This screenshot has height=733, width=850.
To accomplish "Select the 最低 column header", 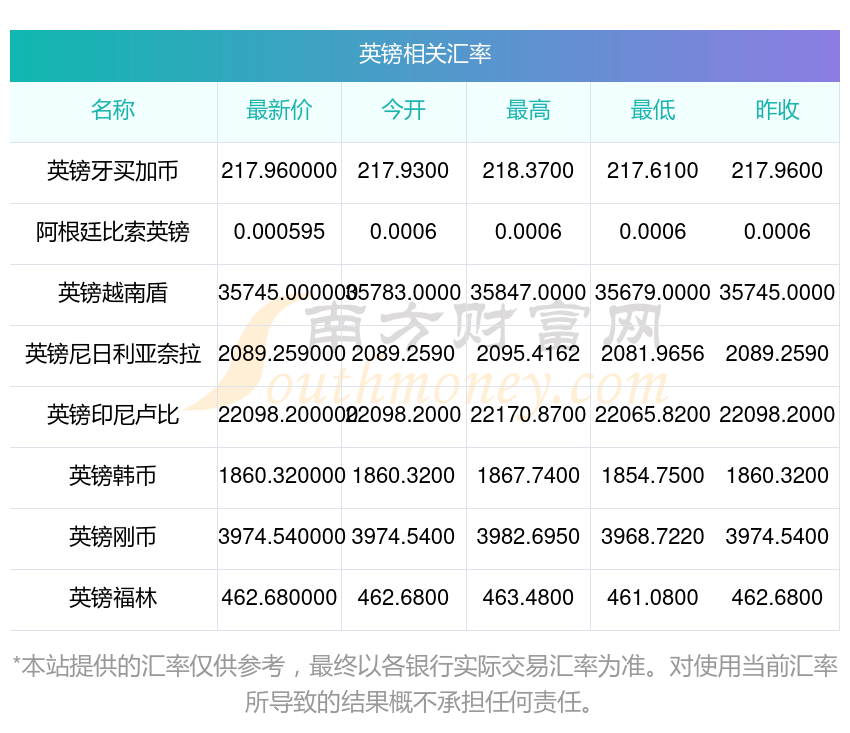I will [x=653, y=110].
